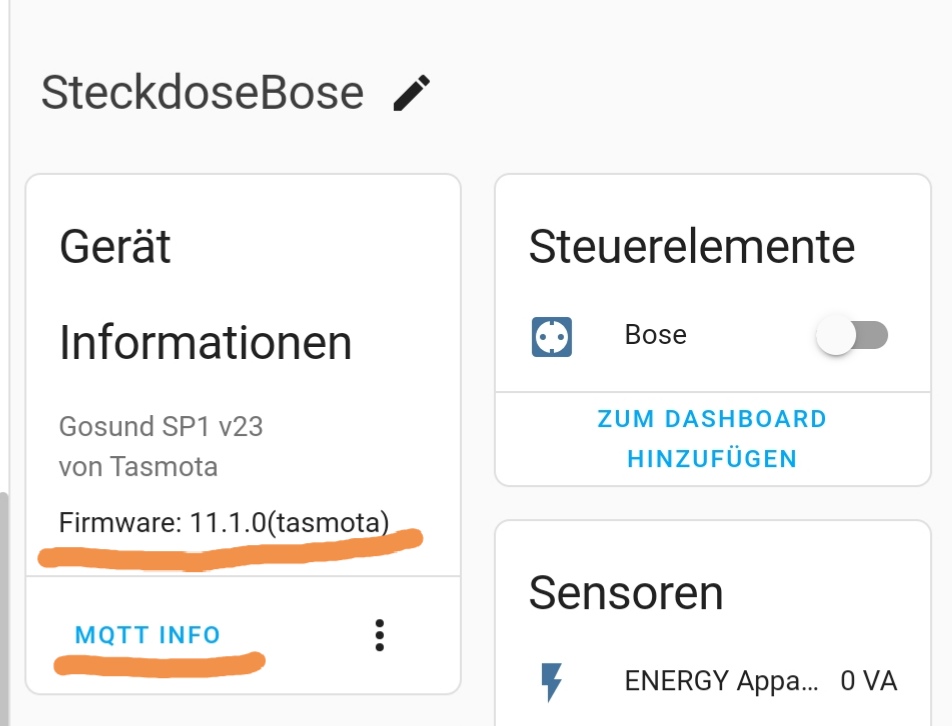Select the Bose entity label
The image size is (952, 726).
click(x=655, y=335)
